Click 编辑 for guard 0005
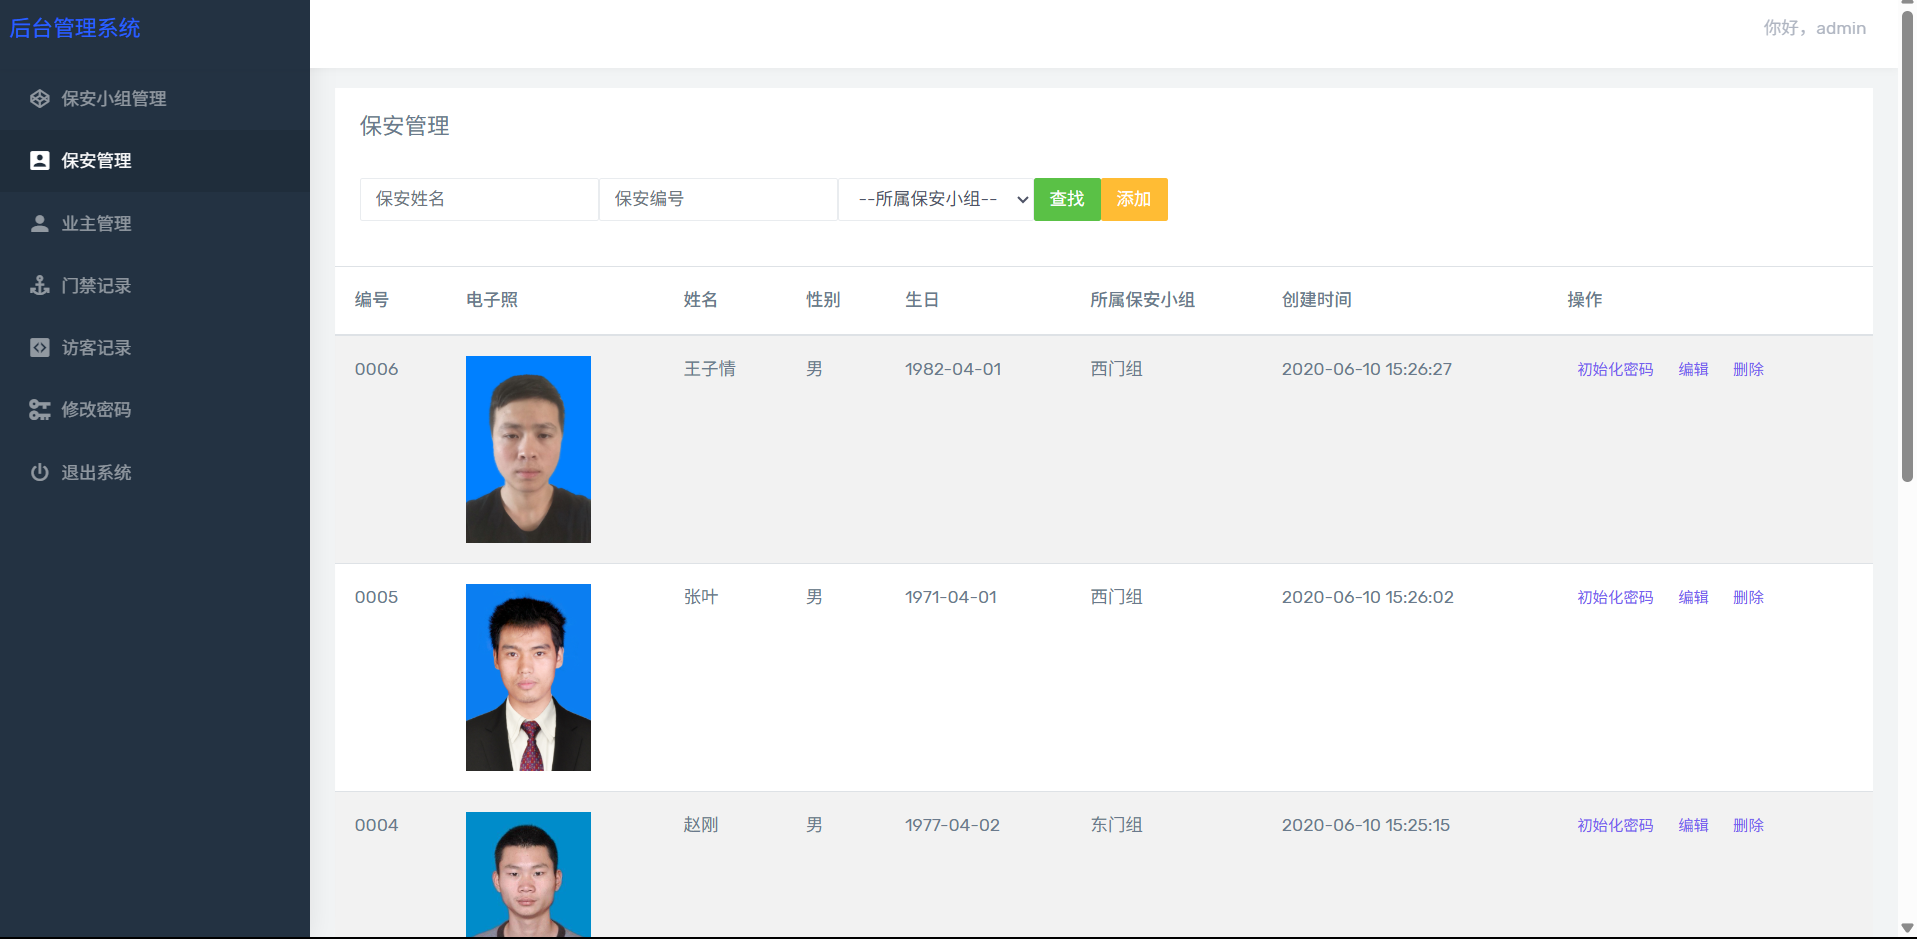Image resolution: width=1917 pixels, height=939 pixels. (1693, 597)
